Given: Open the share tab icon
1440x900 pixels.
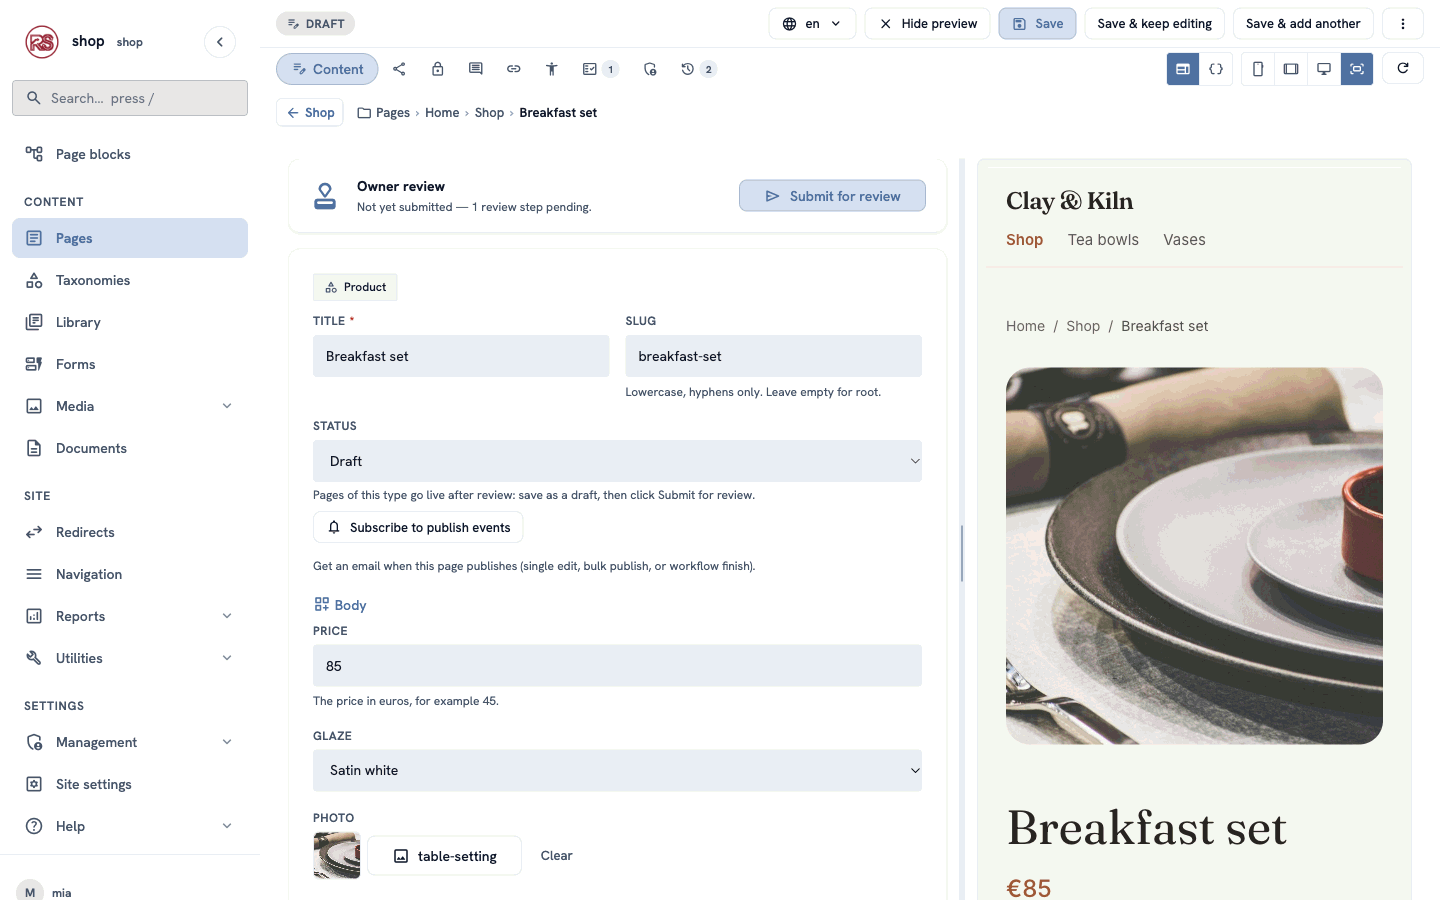Looking at the screenshot, I should (399, 69).
